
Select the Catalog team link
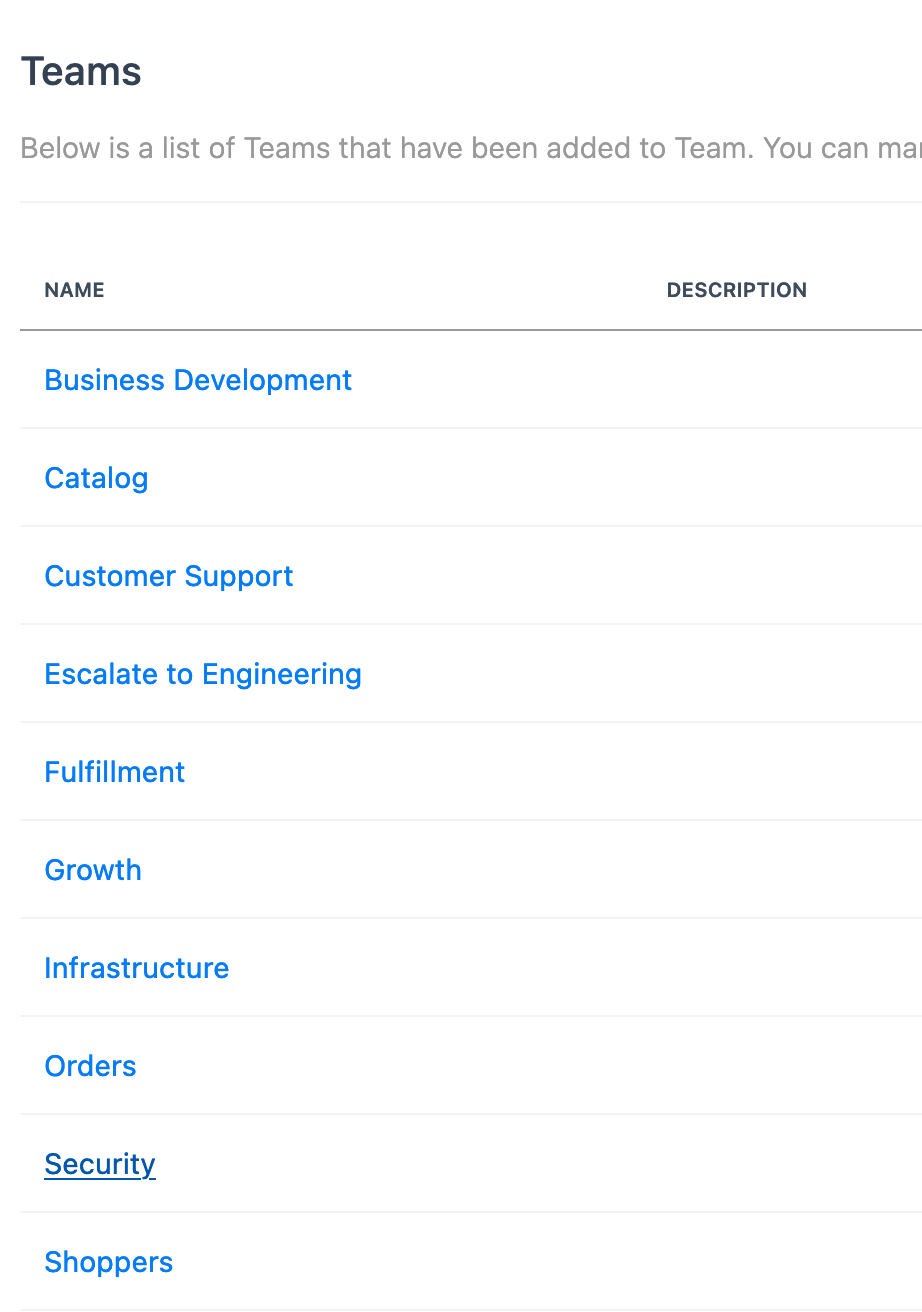click(x=96, y=478)
